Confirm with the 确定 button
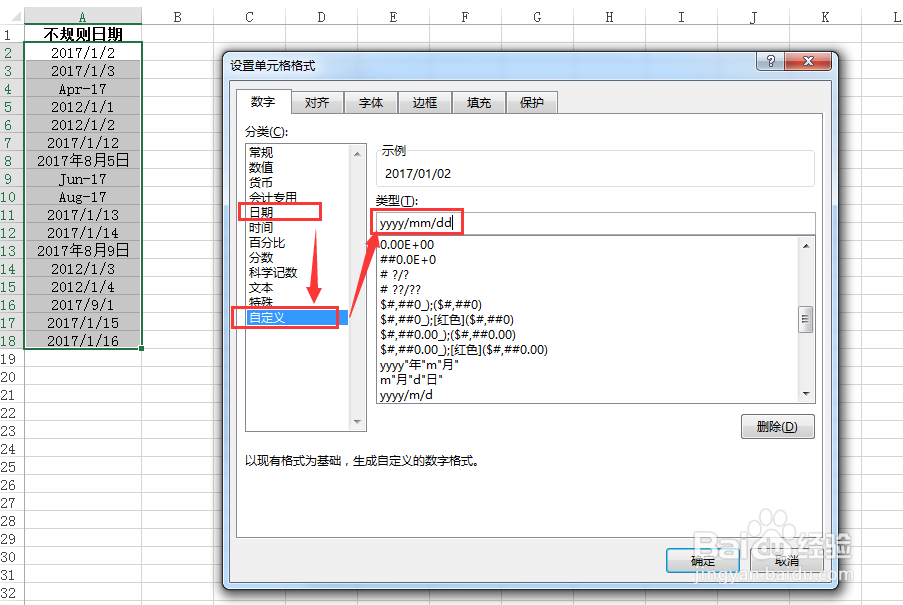 click(703, 560)
